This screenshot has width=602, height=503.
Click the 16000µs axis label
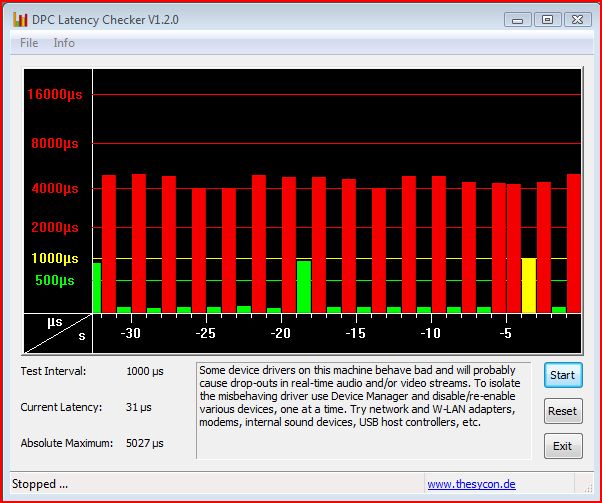tap(55, 94)
